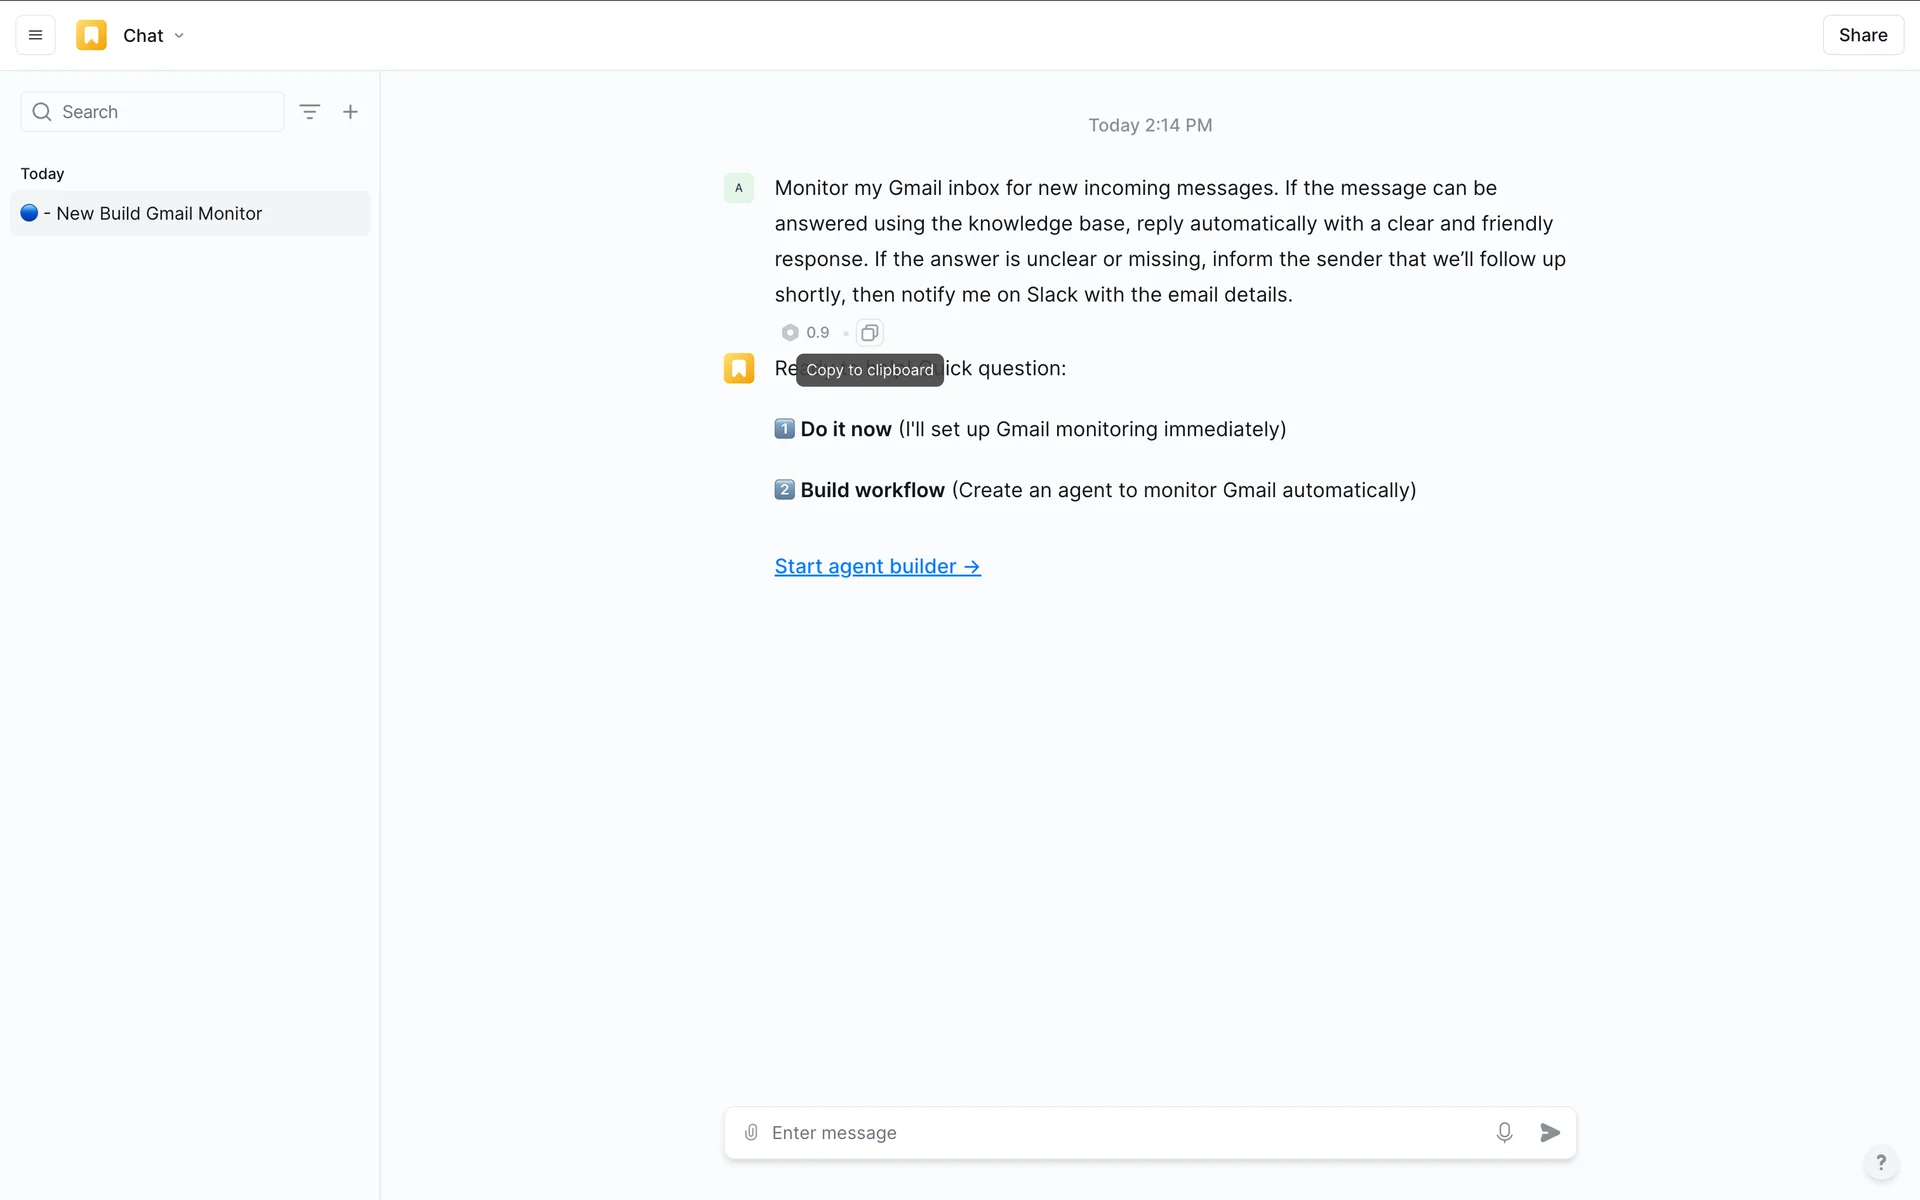This screenshot has height=1200, width=1920.
Task: Open the conversation filter options
Action: [310, 112]
